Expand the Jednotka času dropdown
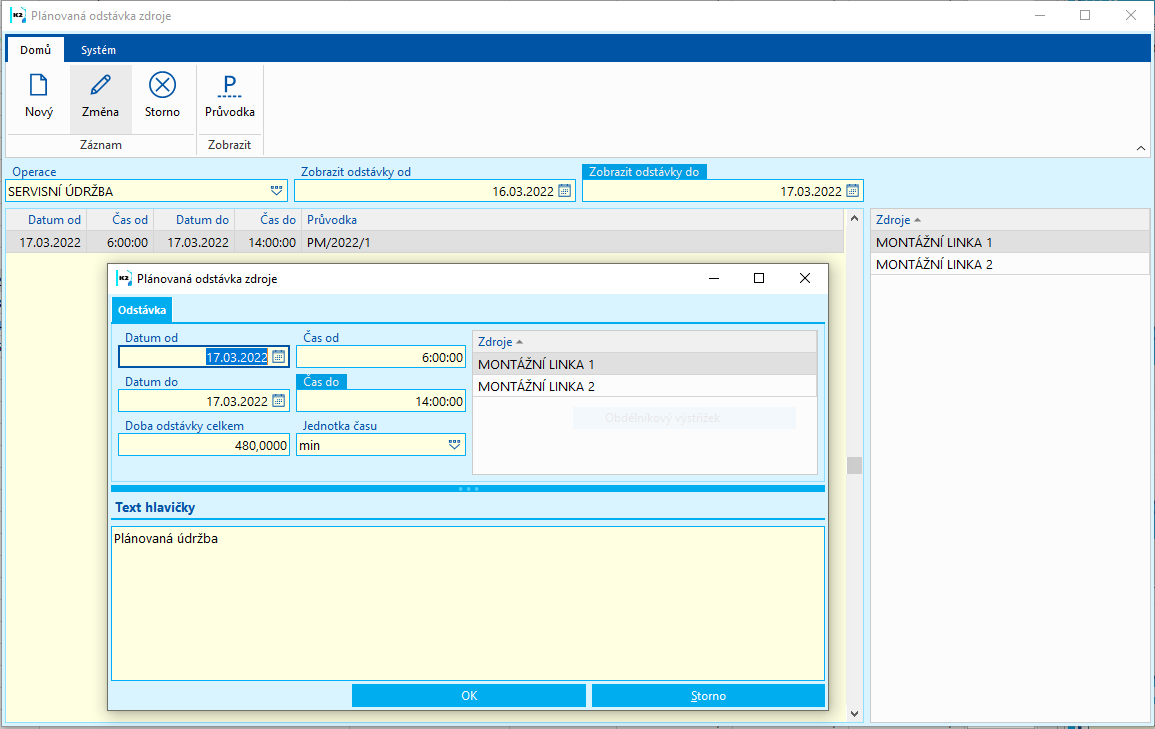Screen dimensions: 1155x729 454,445
